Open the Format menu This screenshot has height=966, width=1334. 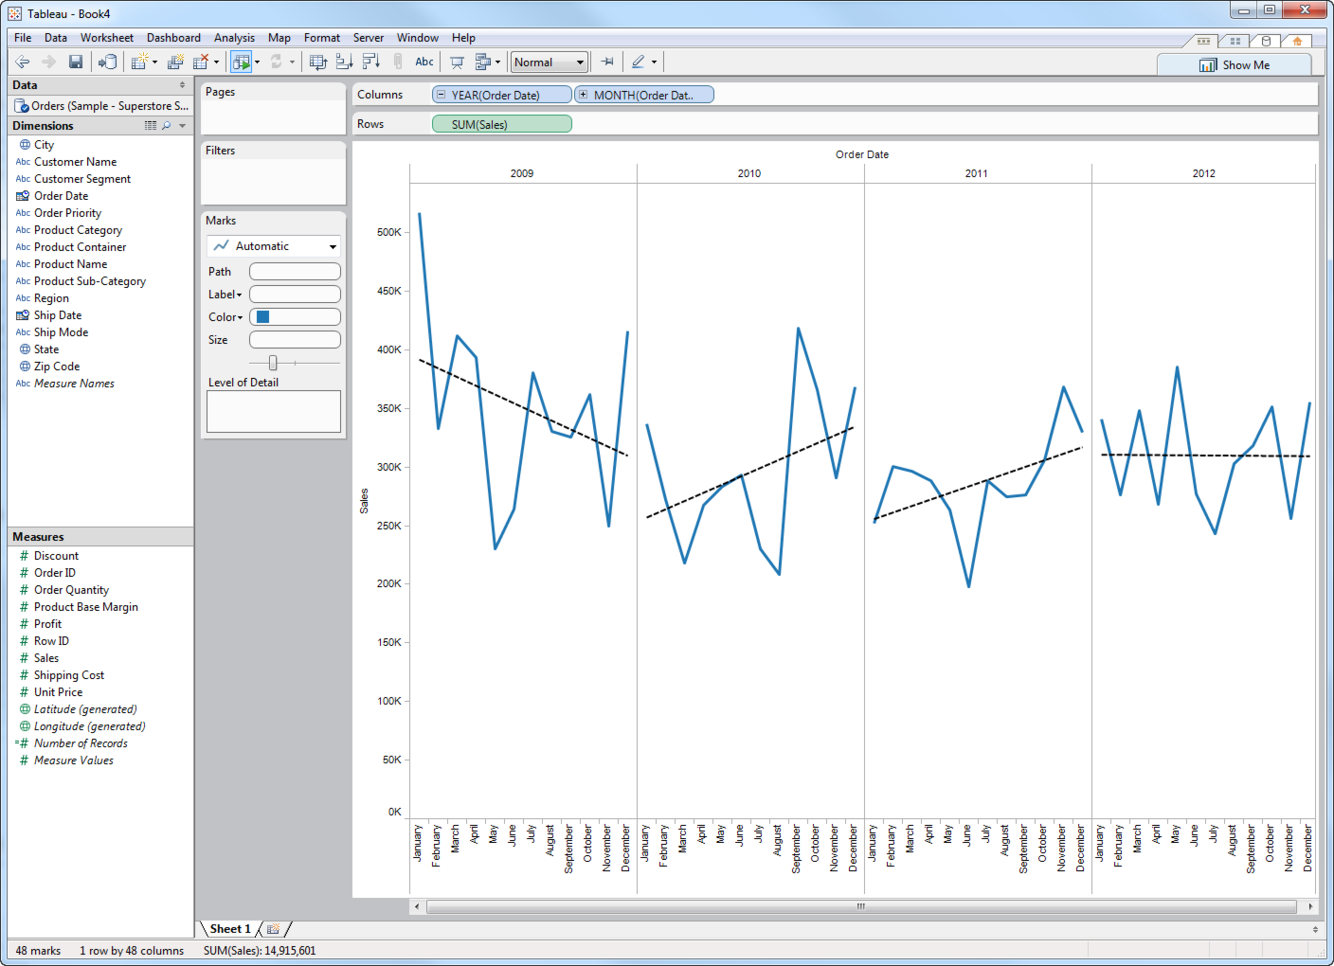coord(322,38)
